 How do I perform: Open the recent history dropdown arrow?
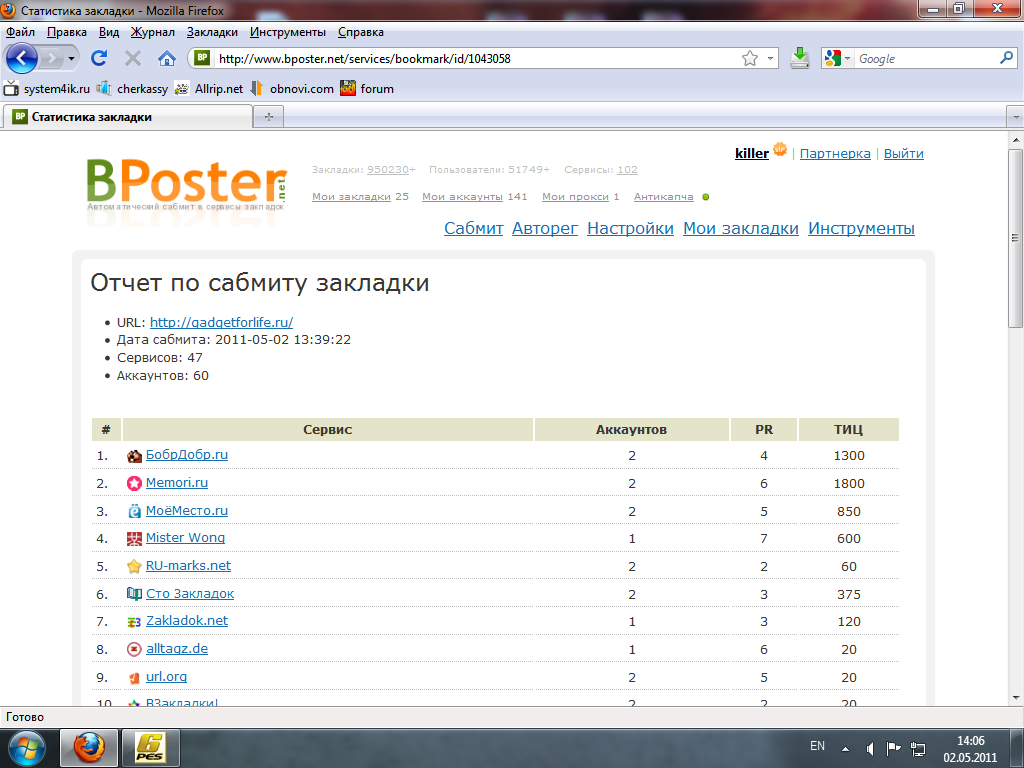coord(71,59)
